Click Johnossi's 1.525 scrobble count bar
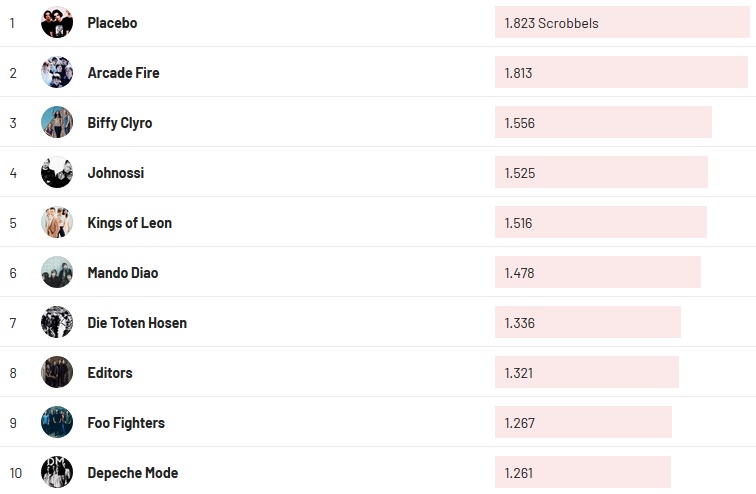Viewport: 756px width, 494px height. pos(601,172)
